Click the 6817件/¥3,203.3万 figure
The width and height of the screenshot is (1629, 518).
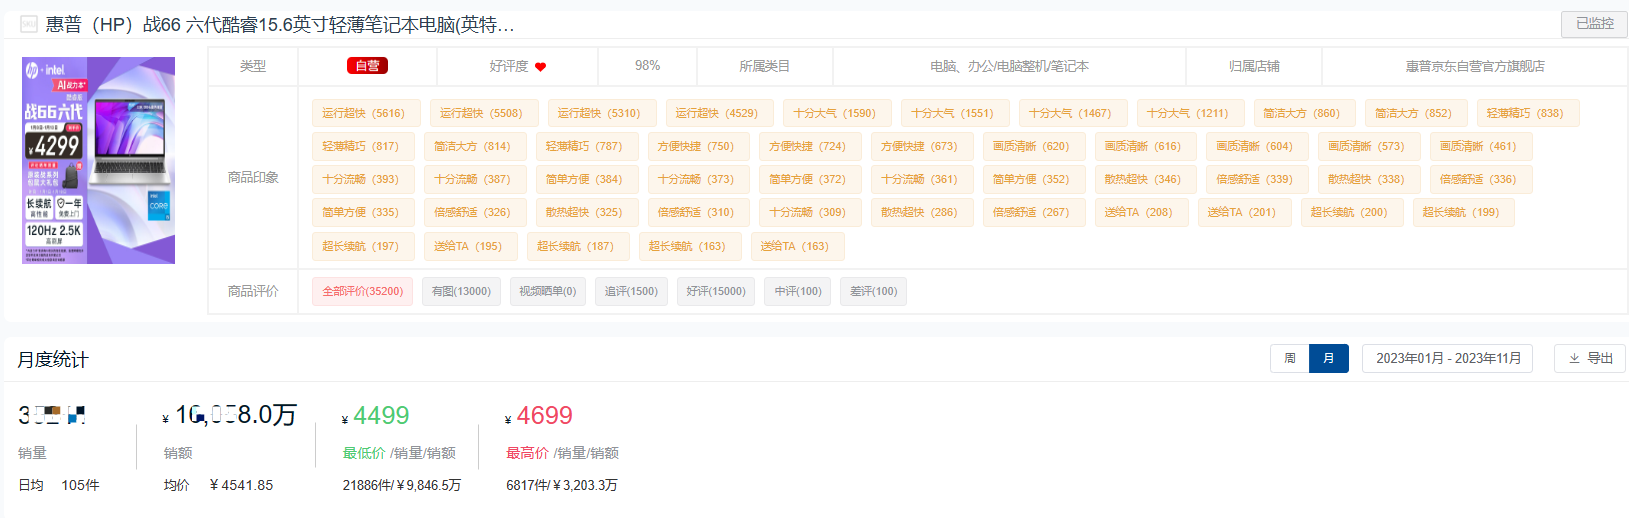click(x=562, y=485)
